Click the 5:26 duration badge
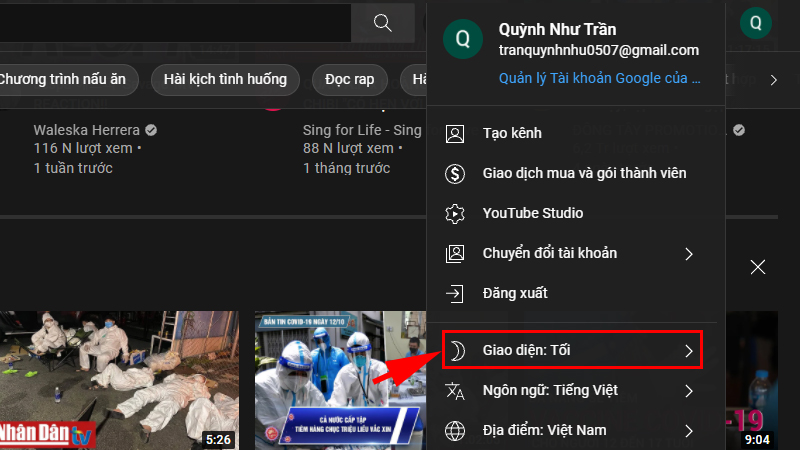Viewport: 800px width, 450px height. [218, 439]
